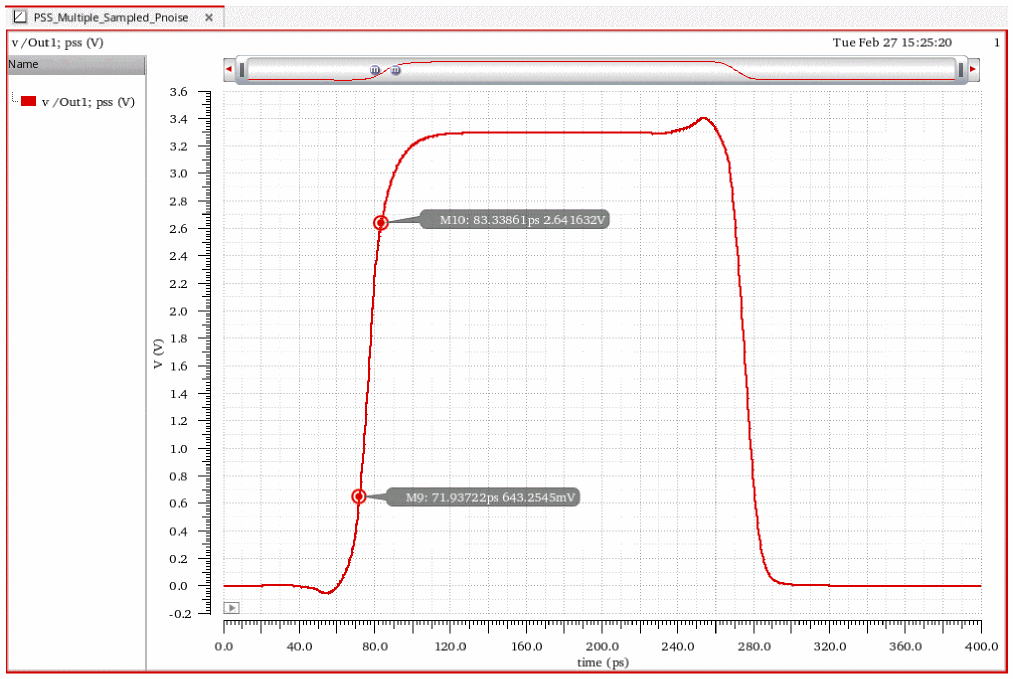Click the v /Out1; pss (V) plot title

[57, 43]
